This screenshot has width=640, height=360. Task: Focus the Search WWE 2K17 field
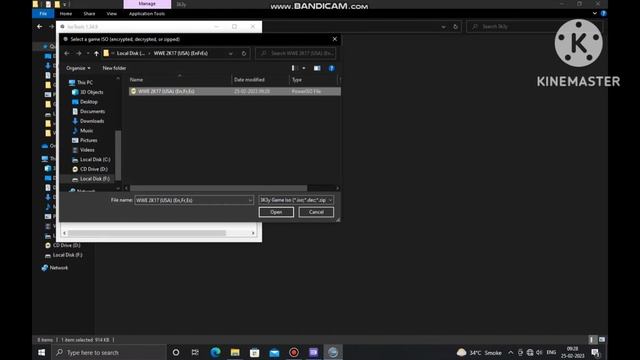pos(296,53)
